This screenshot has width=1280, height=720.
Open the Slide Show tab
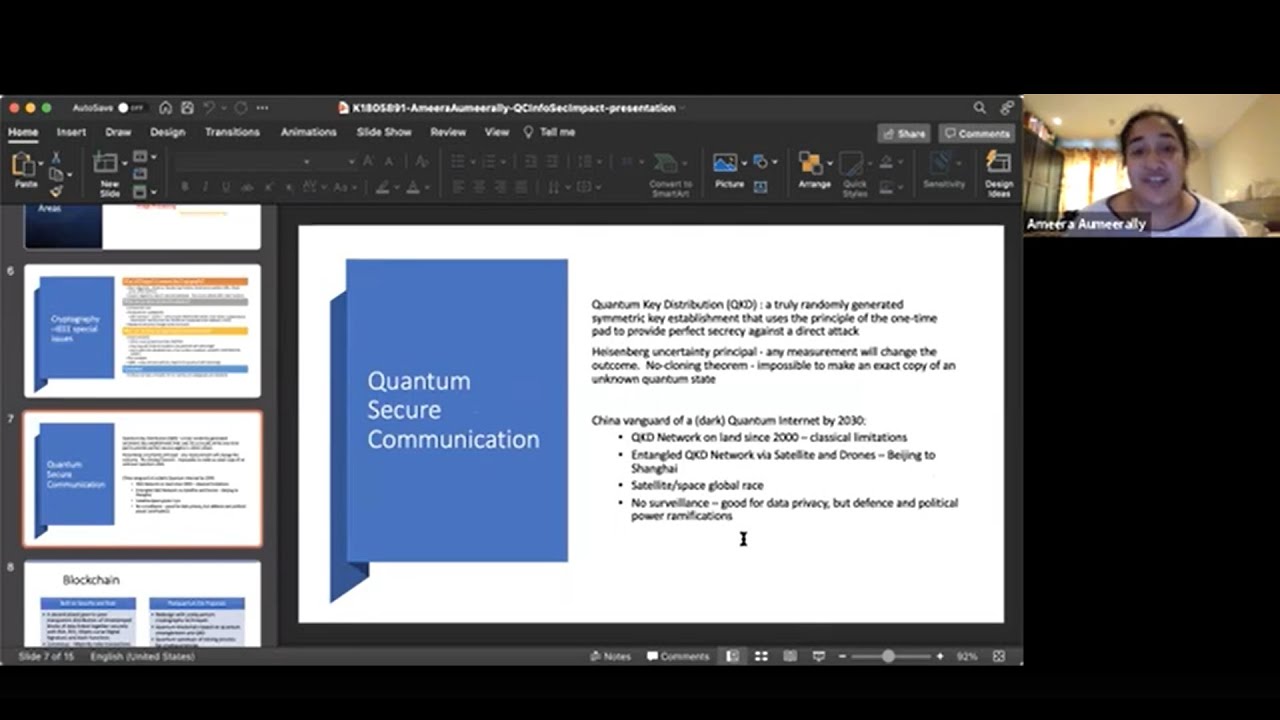384,132
